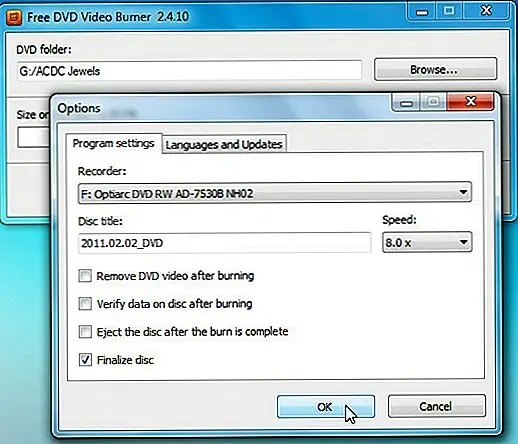Confirm options with the OK button

pyautogui.click(x=326, y=407)
